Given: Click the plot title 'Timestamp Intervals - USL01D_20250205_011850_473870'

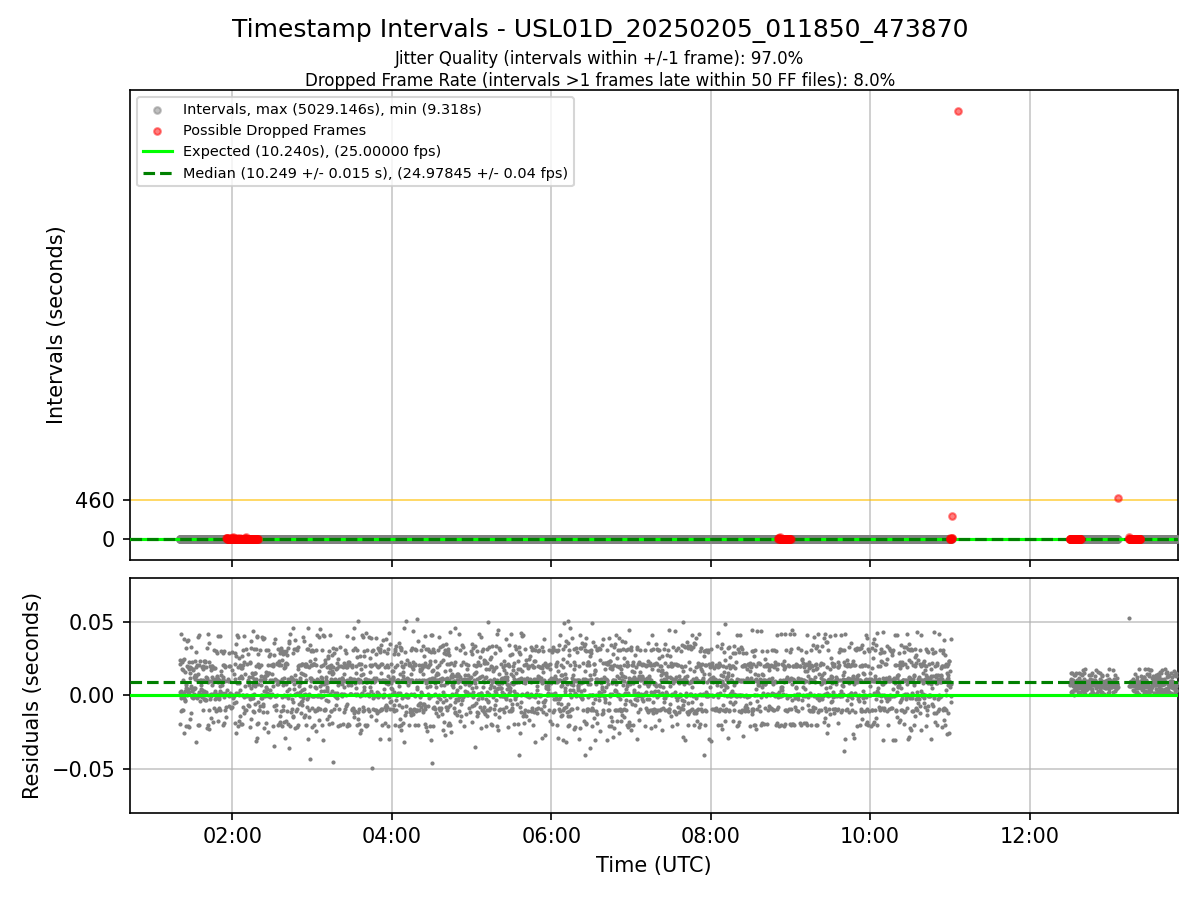Looking at the screenshot, I should [x=600, y=29].
